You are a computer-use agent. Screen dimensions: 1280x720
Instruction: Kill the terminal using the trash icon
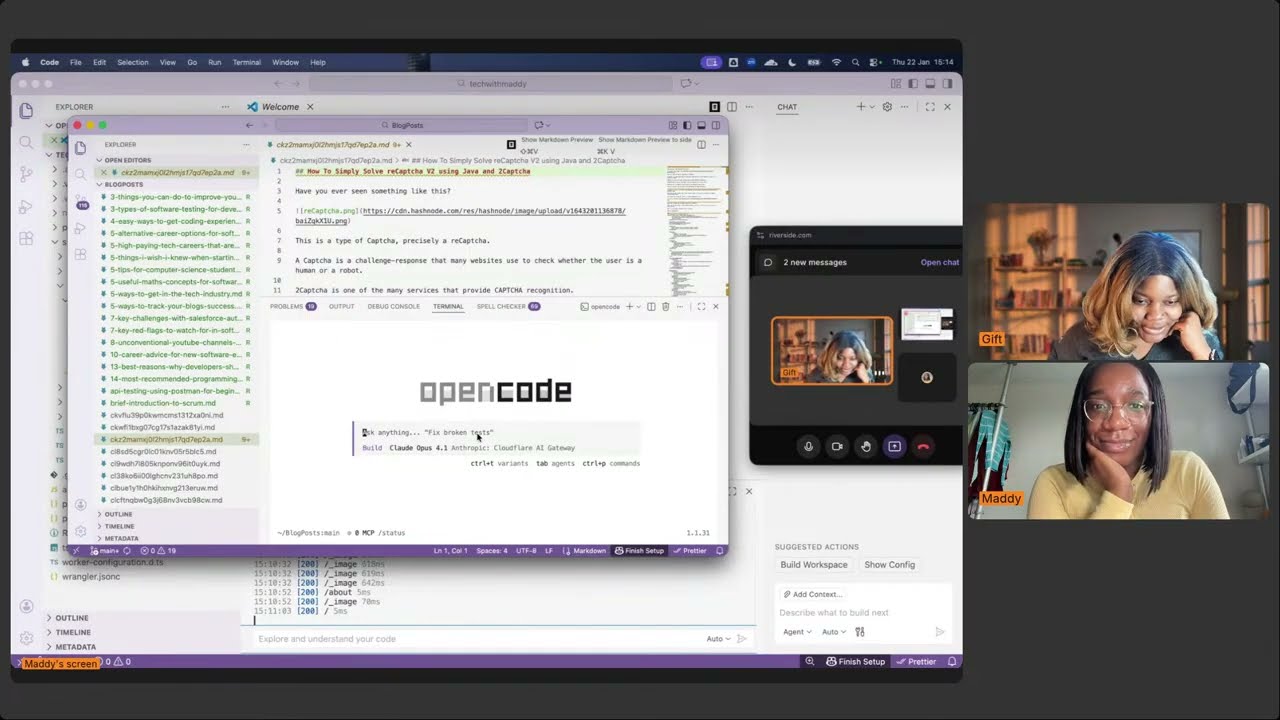pyautogui.click(x=665, y=306)
